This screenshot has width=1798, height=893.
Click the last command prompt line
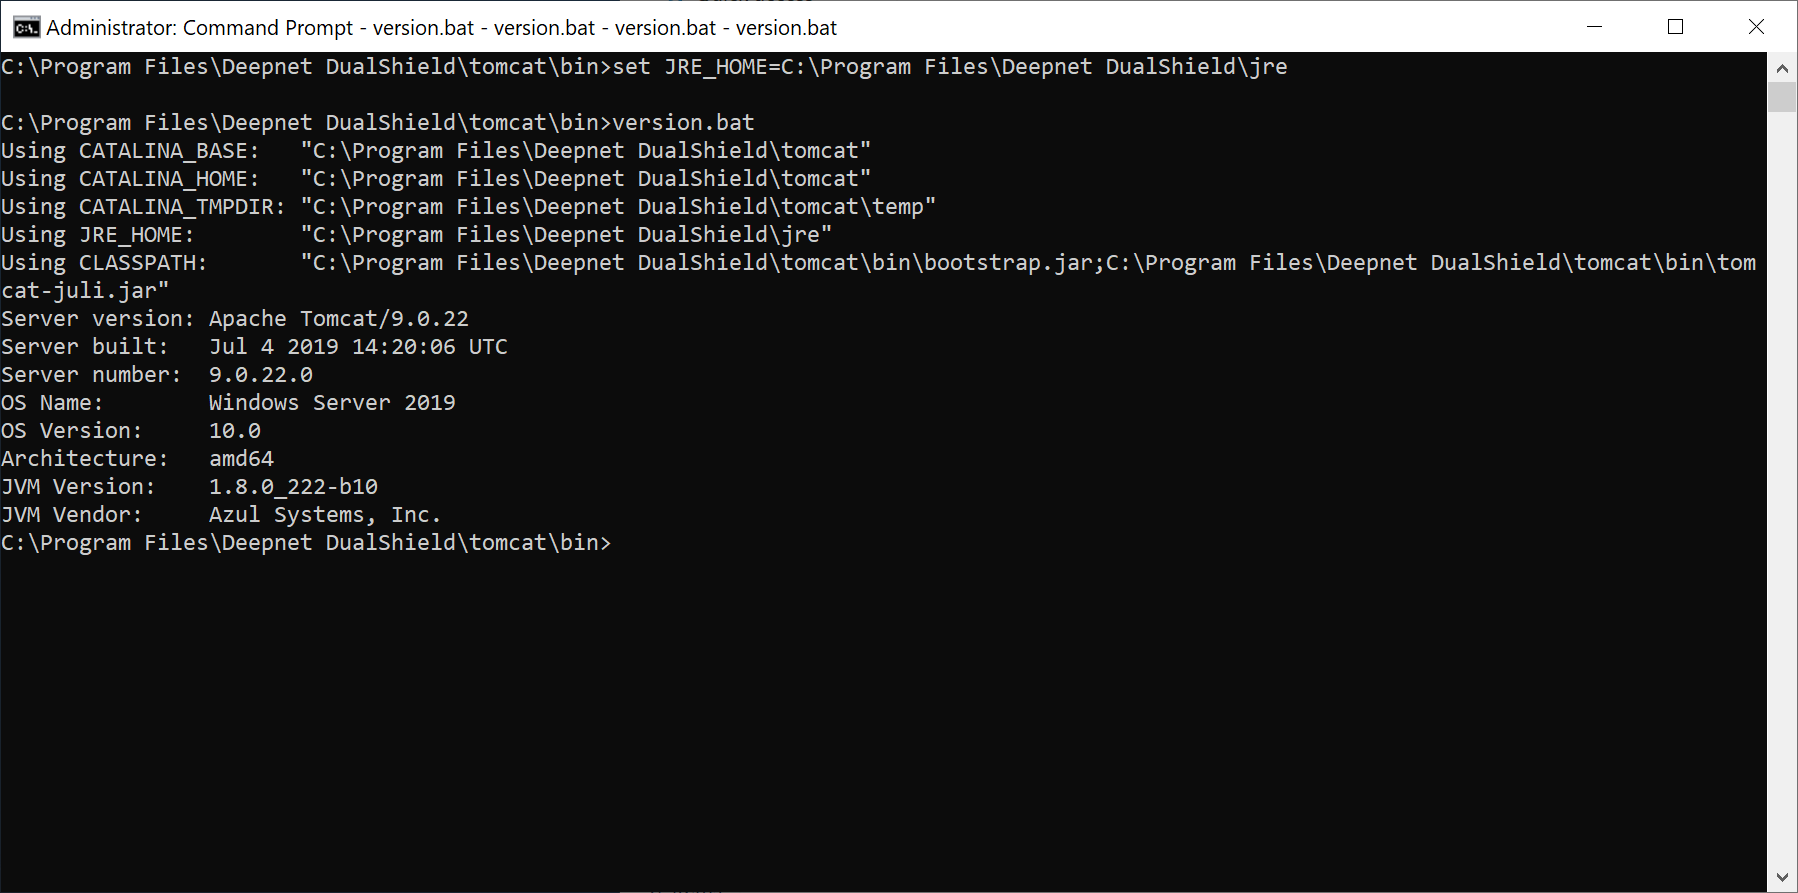(305, 543)
